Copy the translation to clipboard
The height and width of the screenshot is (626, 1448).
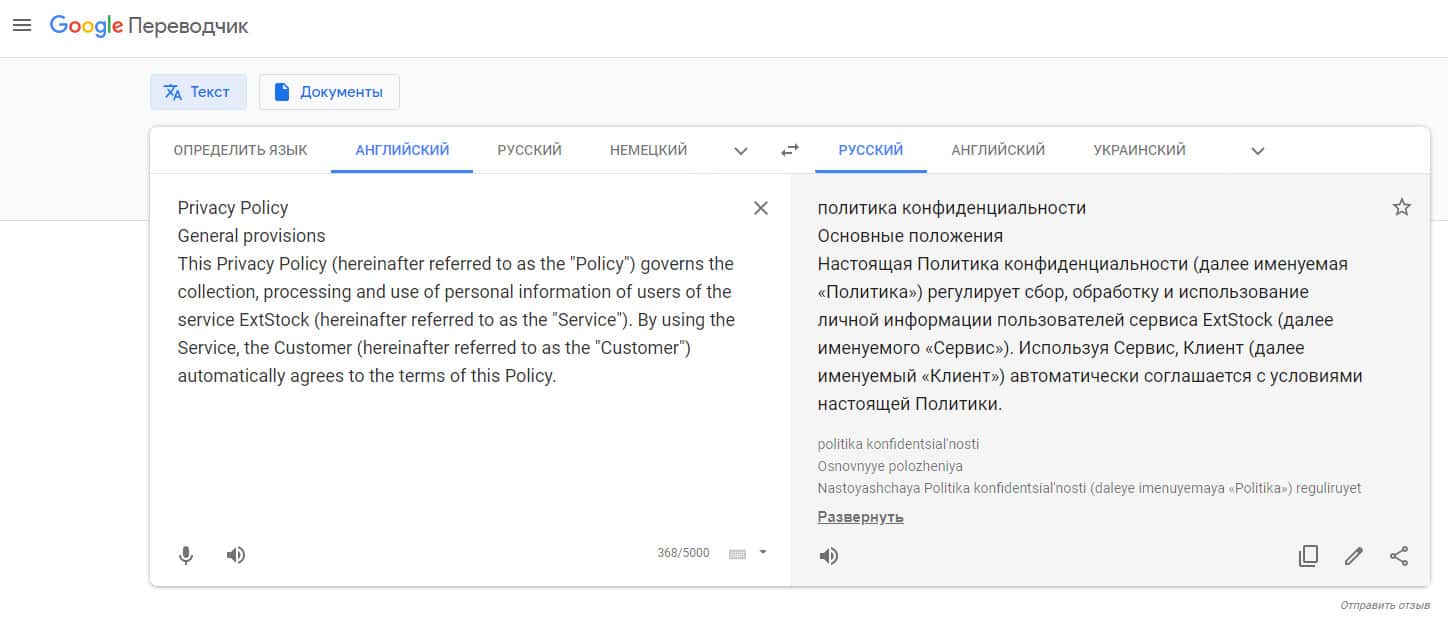(1308, 556)
